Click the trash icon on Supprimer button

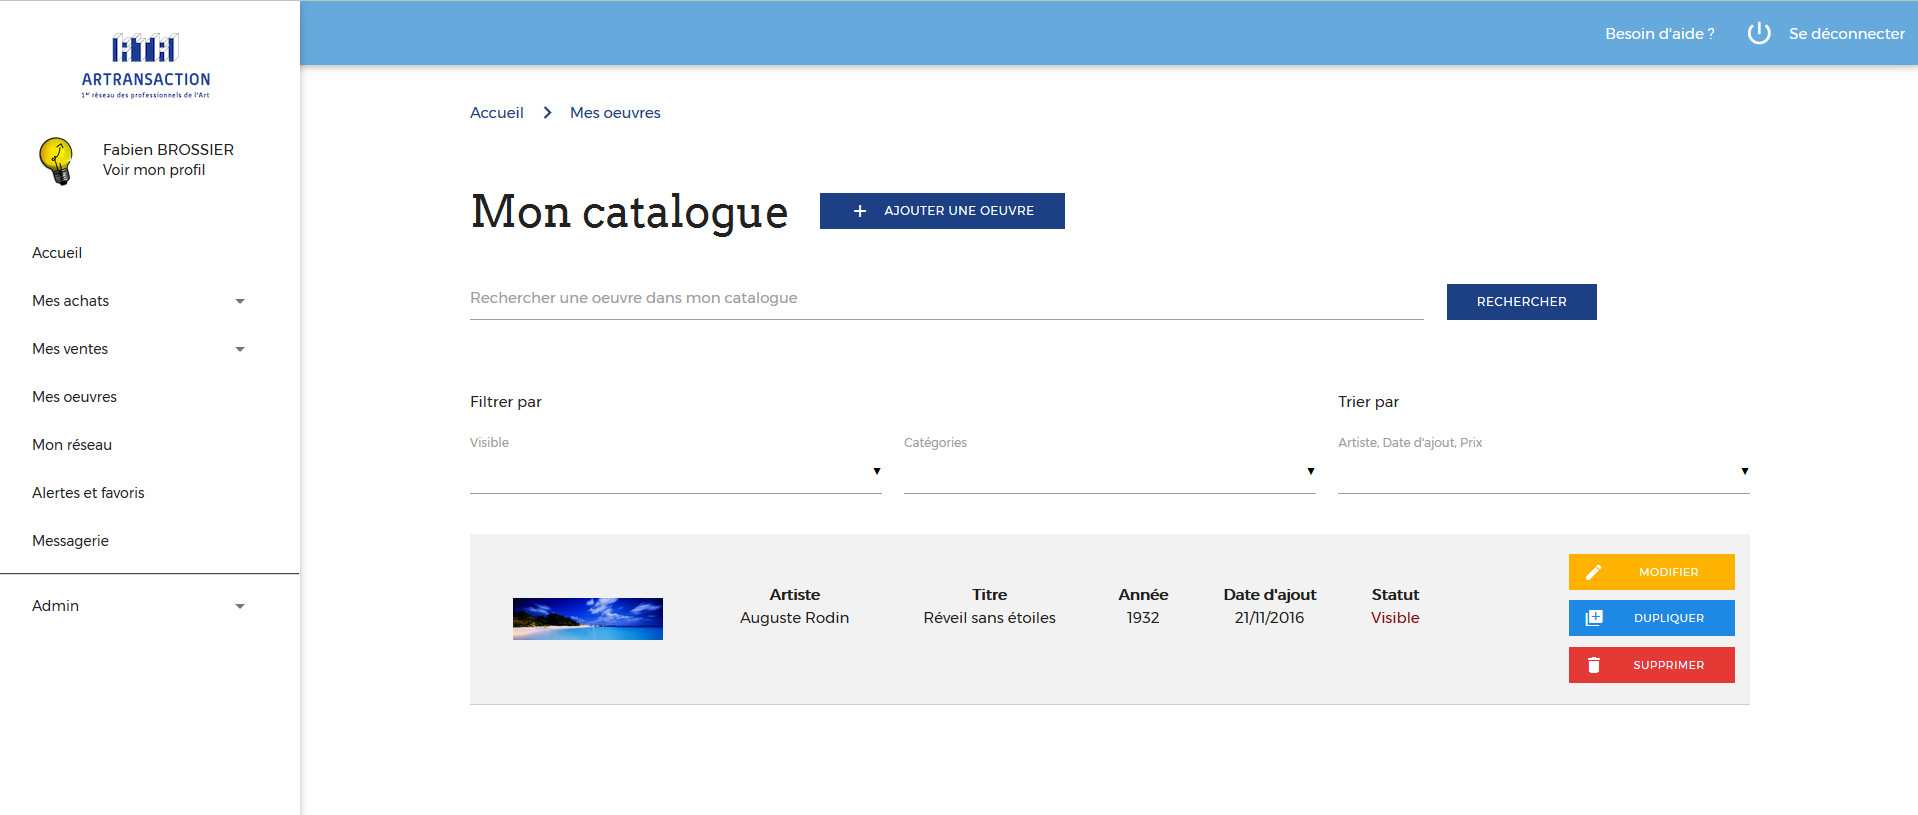coord(1594,665)
